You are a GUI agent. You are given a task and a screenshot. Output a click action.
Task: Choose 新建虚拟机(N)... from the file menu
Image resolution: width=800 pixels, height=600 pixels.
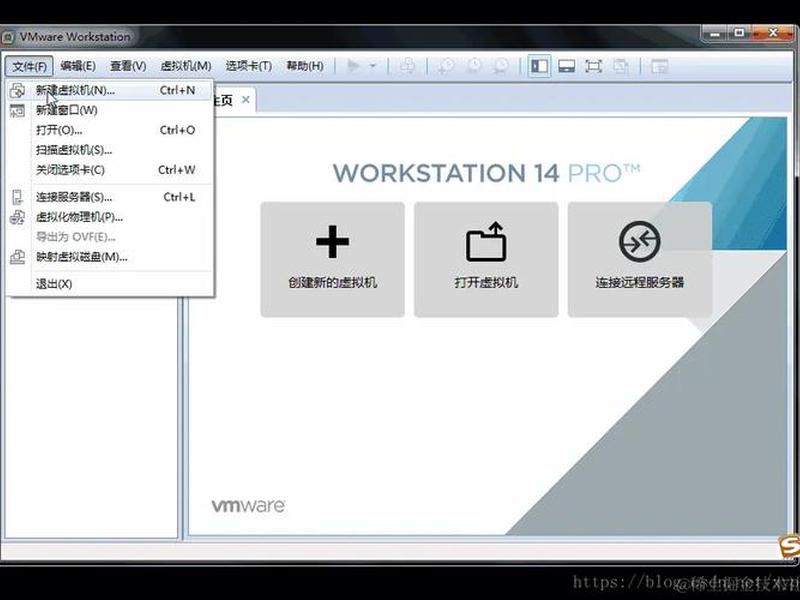[x=110, y=90]
